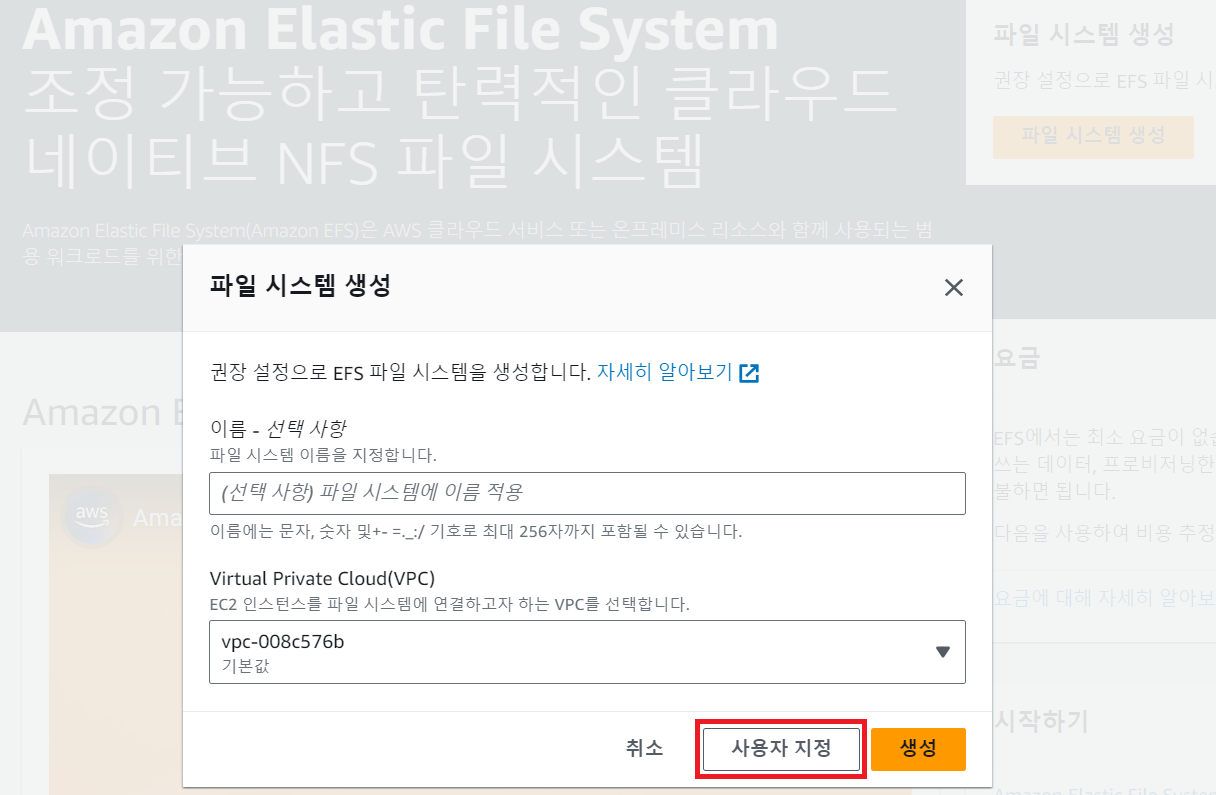Click background 파일 시스템 생성 button
Image resolution: width=1216 pixels, height=795 pixels.
pyautogui.click(x=1093, y=136)
